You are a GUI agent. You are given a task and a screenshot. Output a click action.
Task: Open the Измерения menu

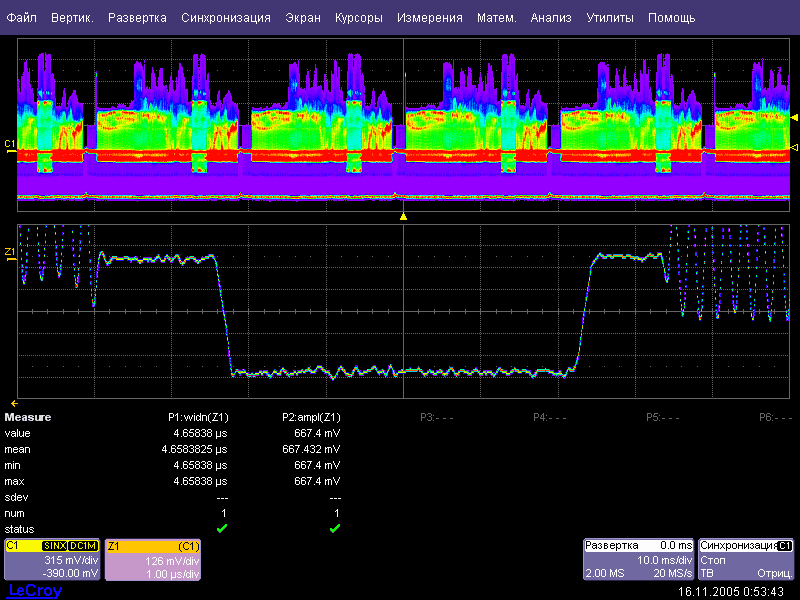point(429,18)
